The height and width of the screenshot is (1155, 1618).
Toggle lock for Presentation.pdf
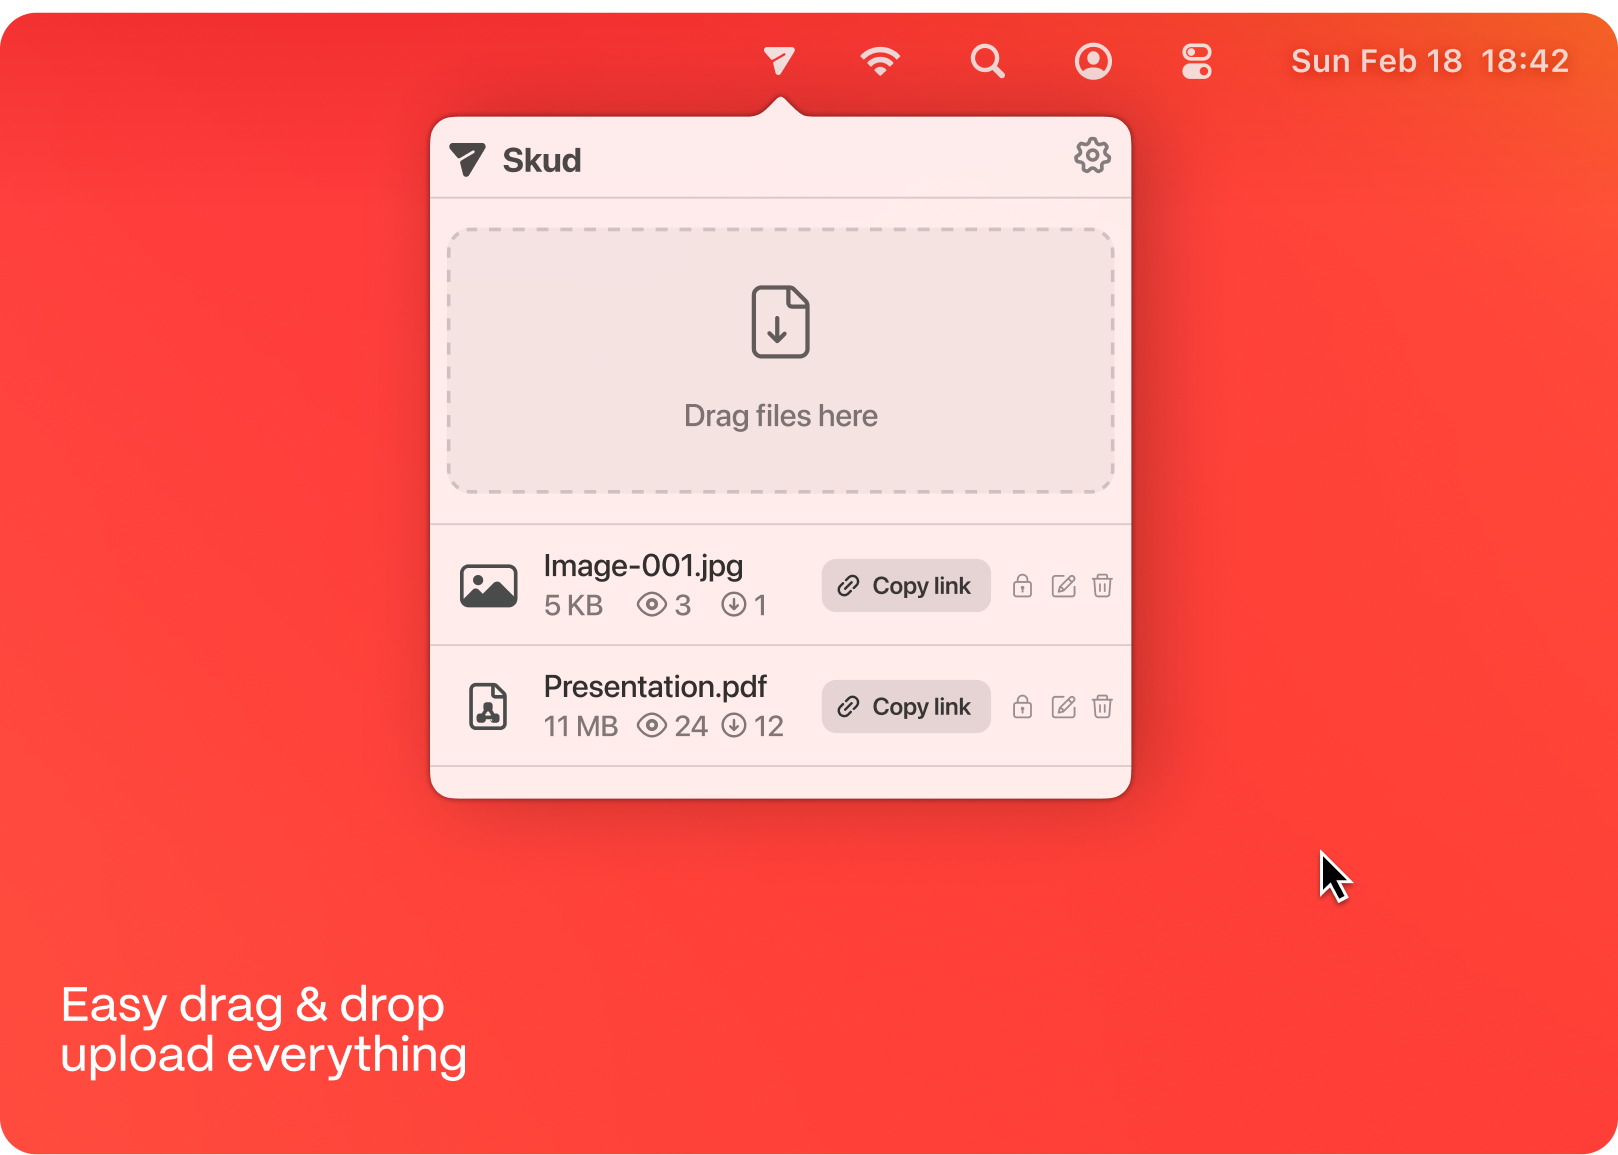(x=1022, y=707)
